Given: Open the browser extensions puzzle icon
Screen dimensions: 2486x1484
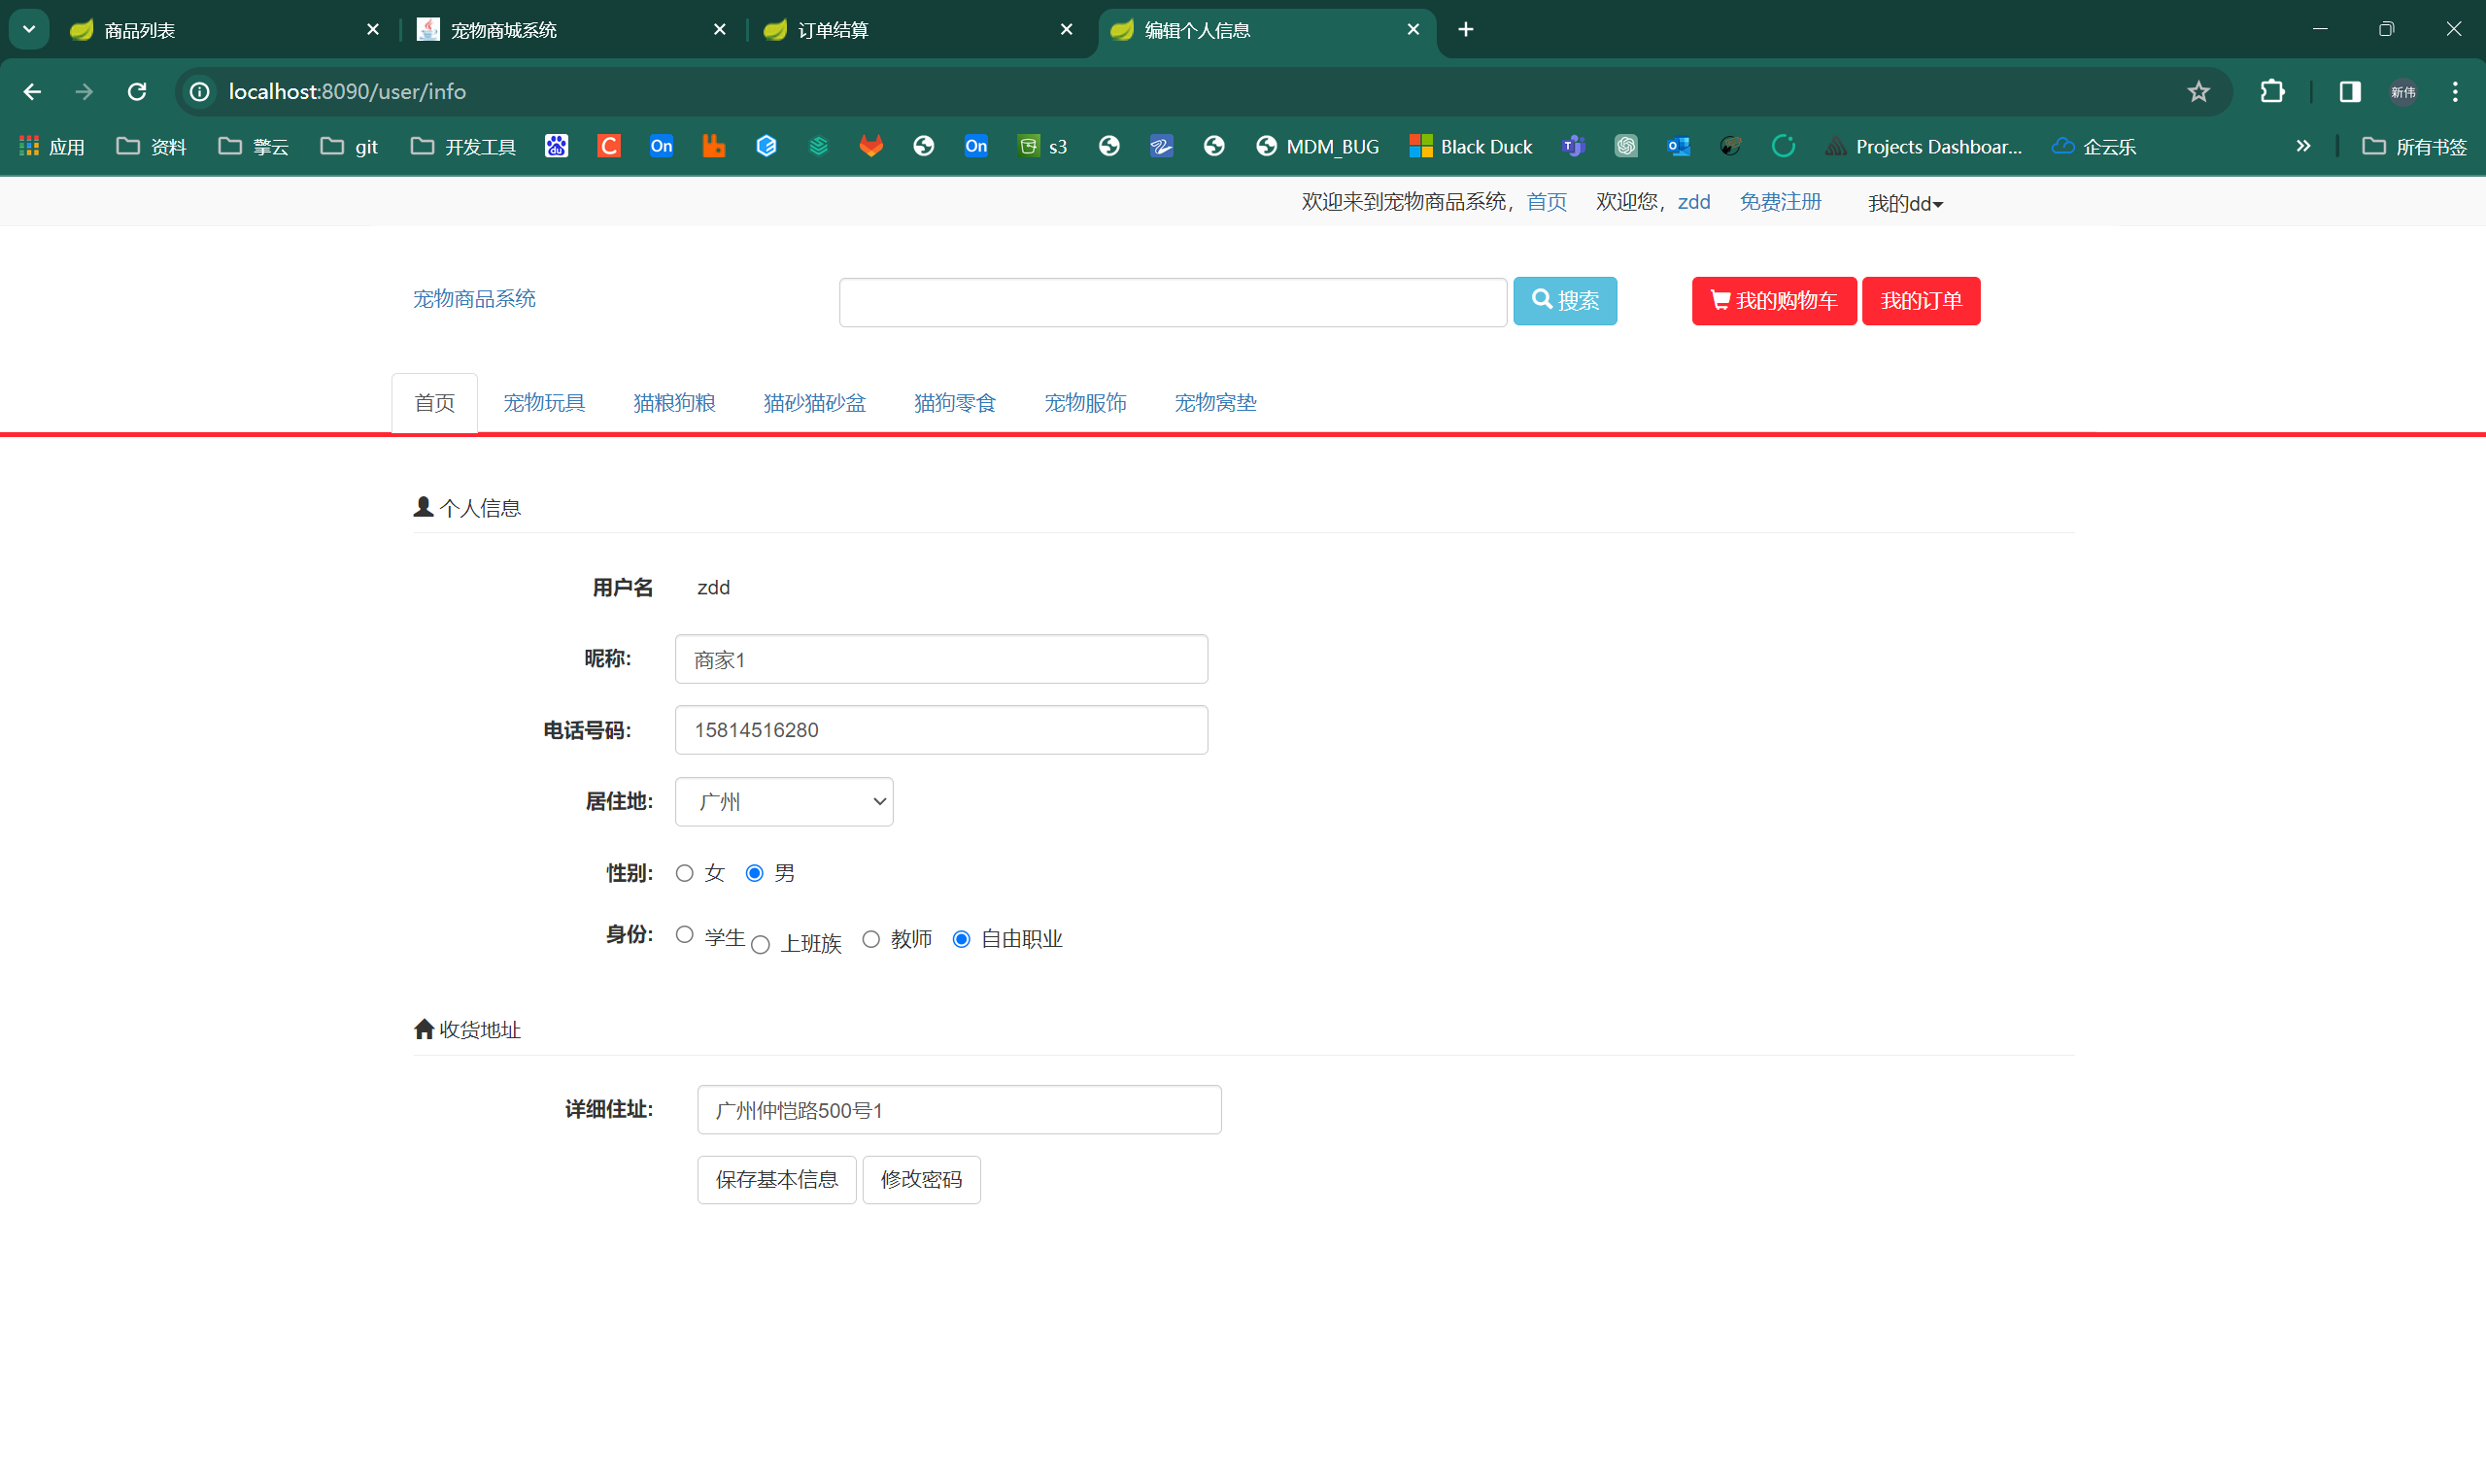Looking at the screenshot, I should pyautogui.click(x=2272, y=92).
